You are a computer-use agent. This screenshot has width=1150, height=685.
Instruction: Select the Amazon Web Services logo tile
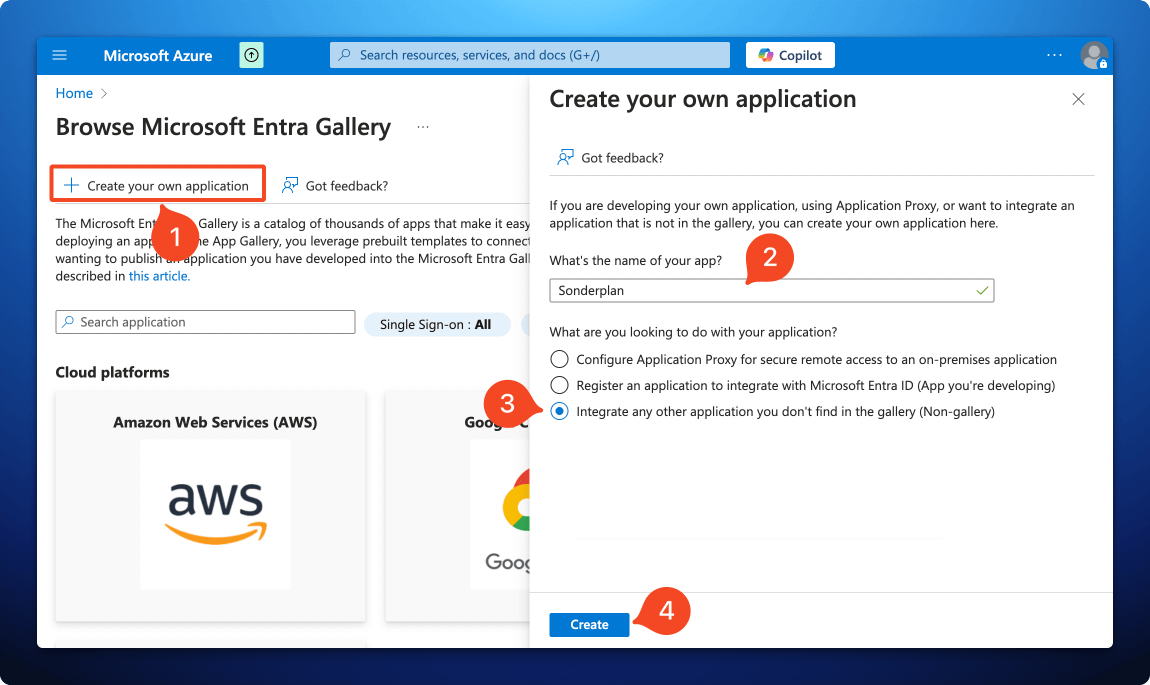pos(214,514)
